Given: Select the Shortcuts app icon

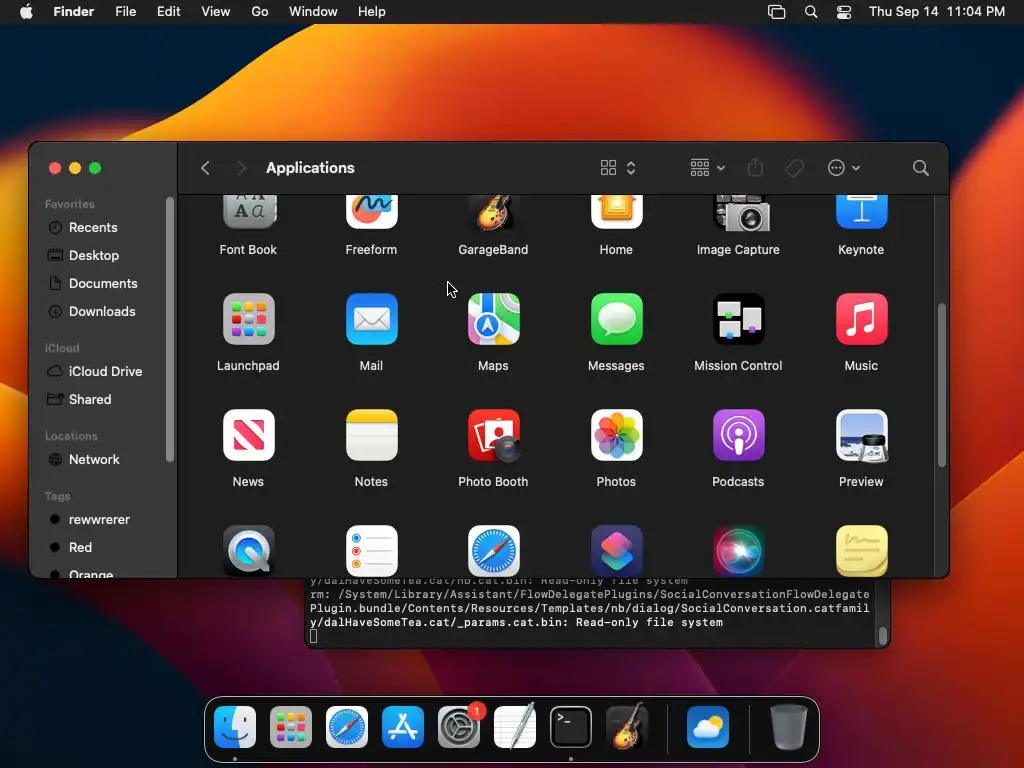Looking at the screenshot, I should tap(616, 551).
